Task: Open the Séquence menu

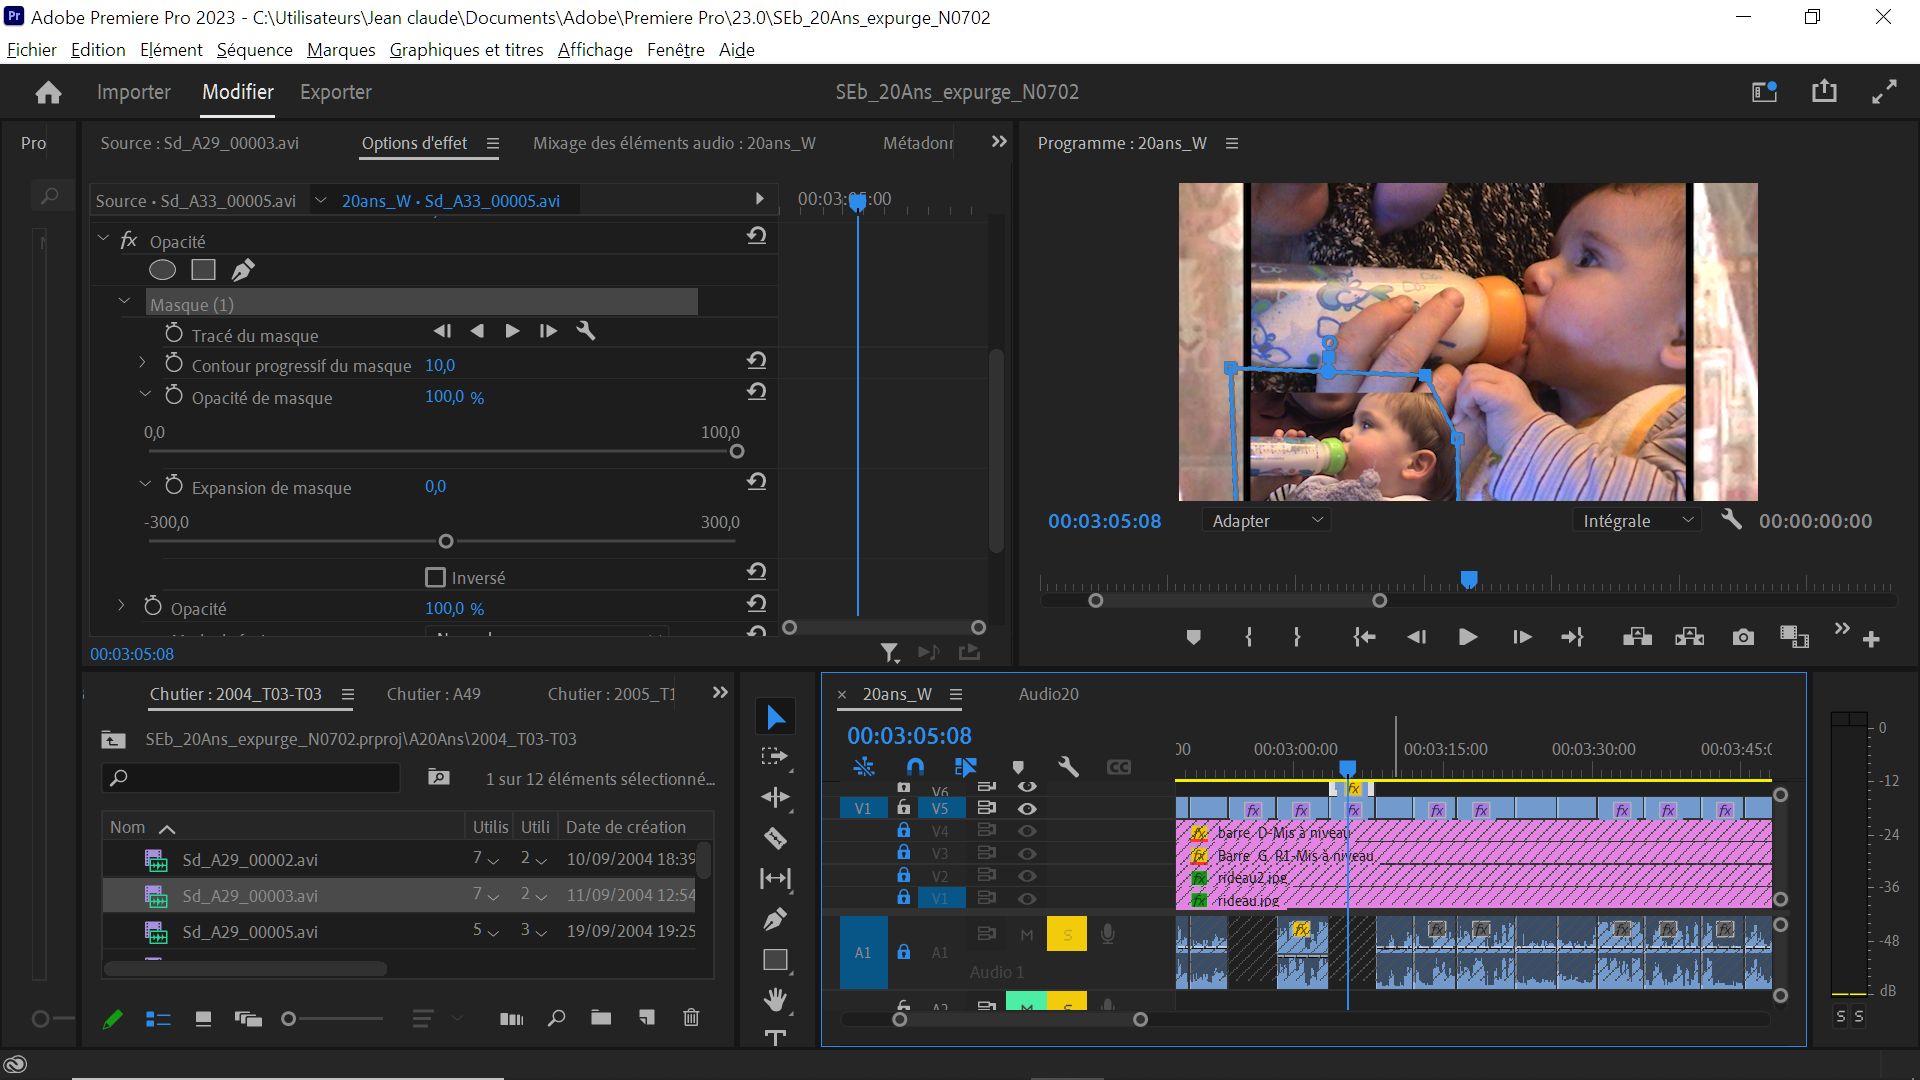Action: (254, 50)
